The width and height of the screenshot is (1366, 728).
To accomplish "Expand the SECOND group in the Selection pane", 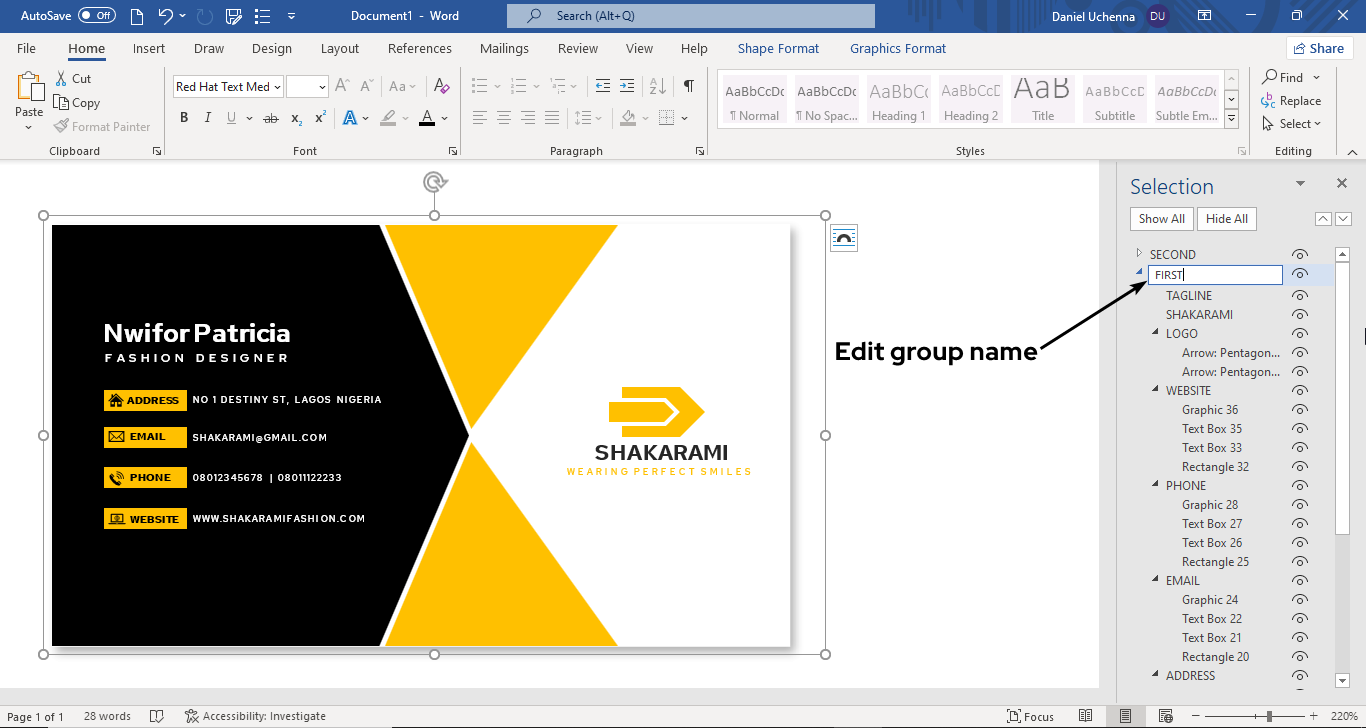I will coord(1139,254).
